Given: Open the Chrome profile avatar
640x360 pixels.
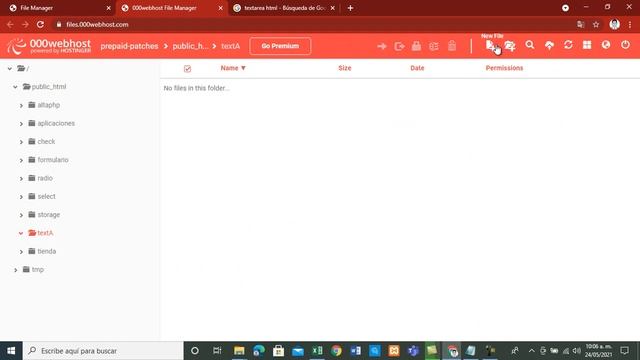Looking at the screenshot, I should [x=614, y=24].
